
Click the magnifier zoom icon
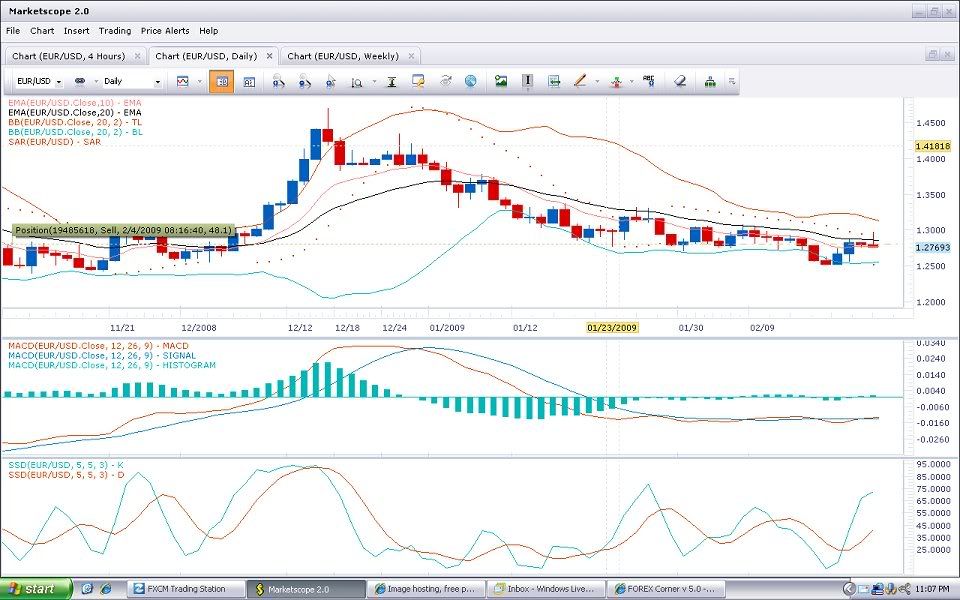click(356, 81)
